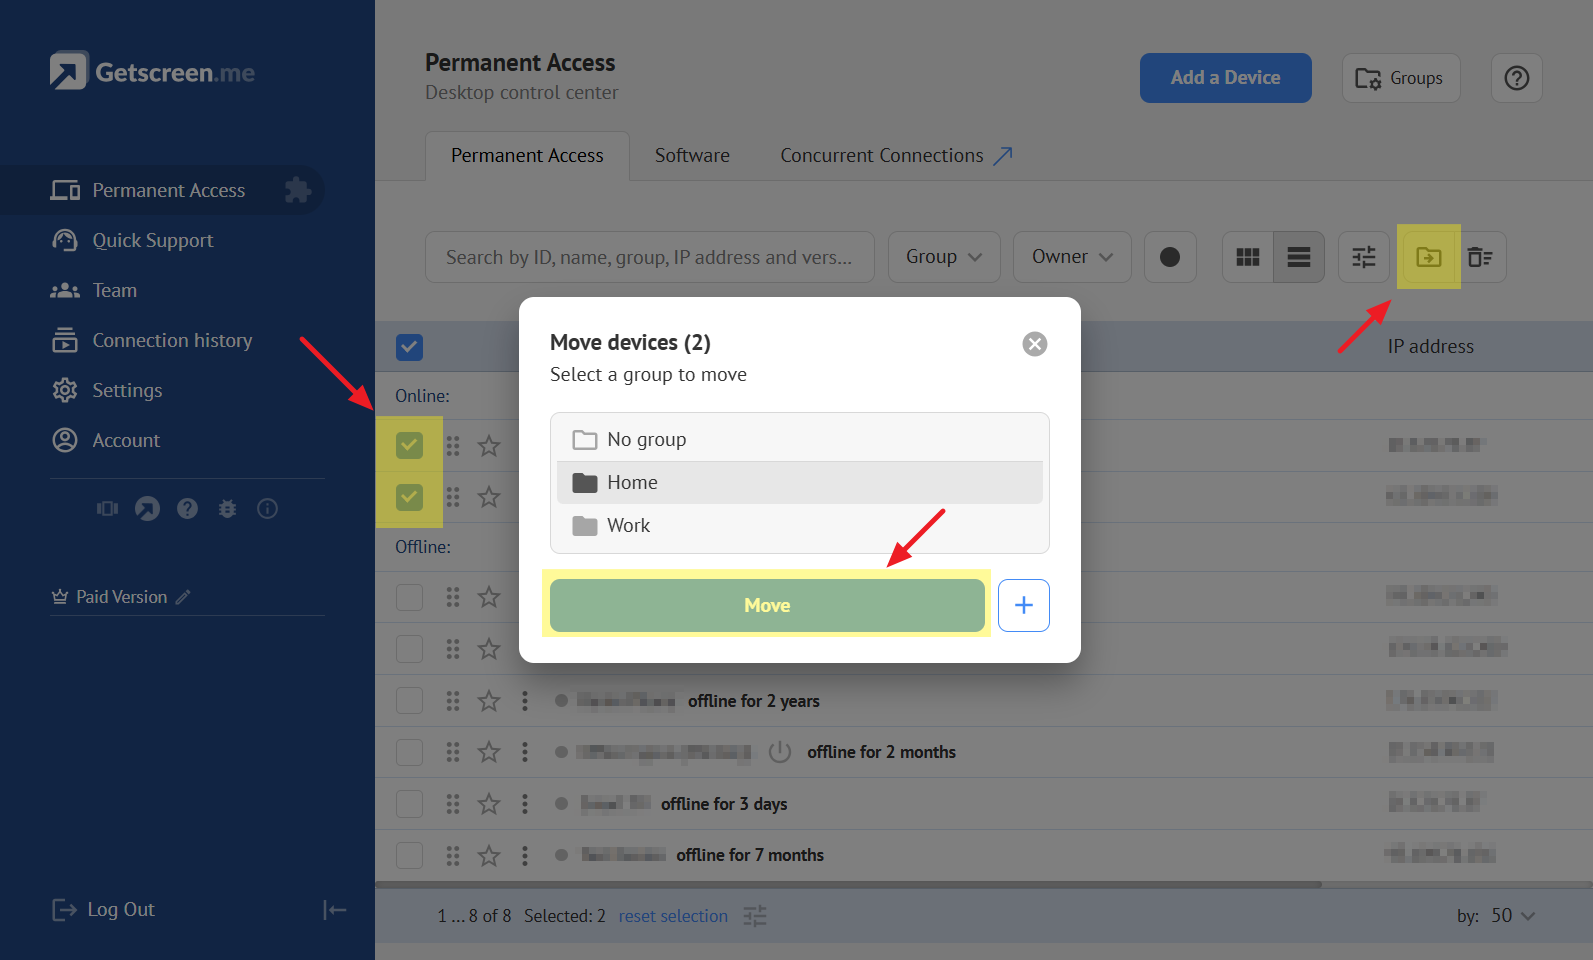Expand the Group filter dropdown
Screen dimensions: 1593x960
coord(943,257)
